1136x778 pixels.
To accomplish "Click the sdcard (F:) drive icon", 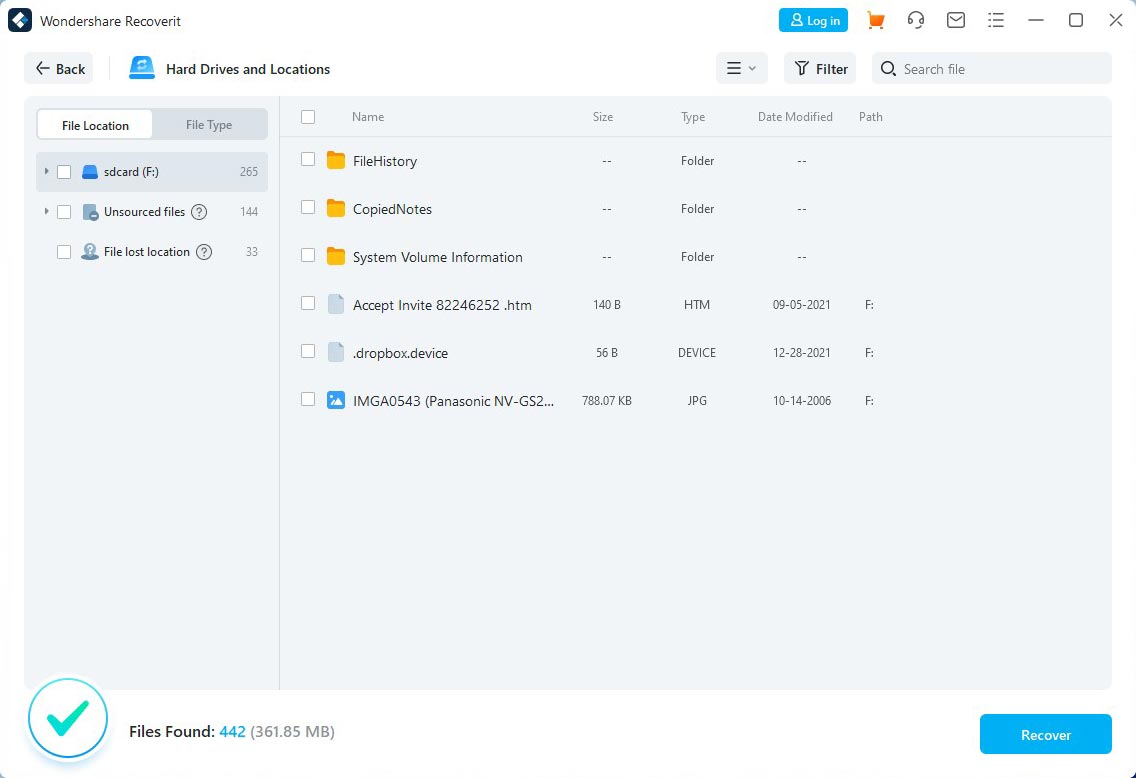I will coord(90,172).
